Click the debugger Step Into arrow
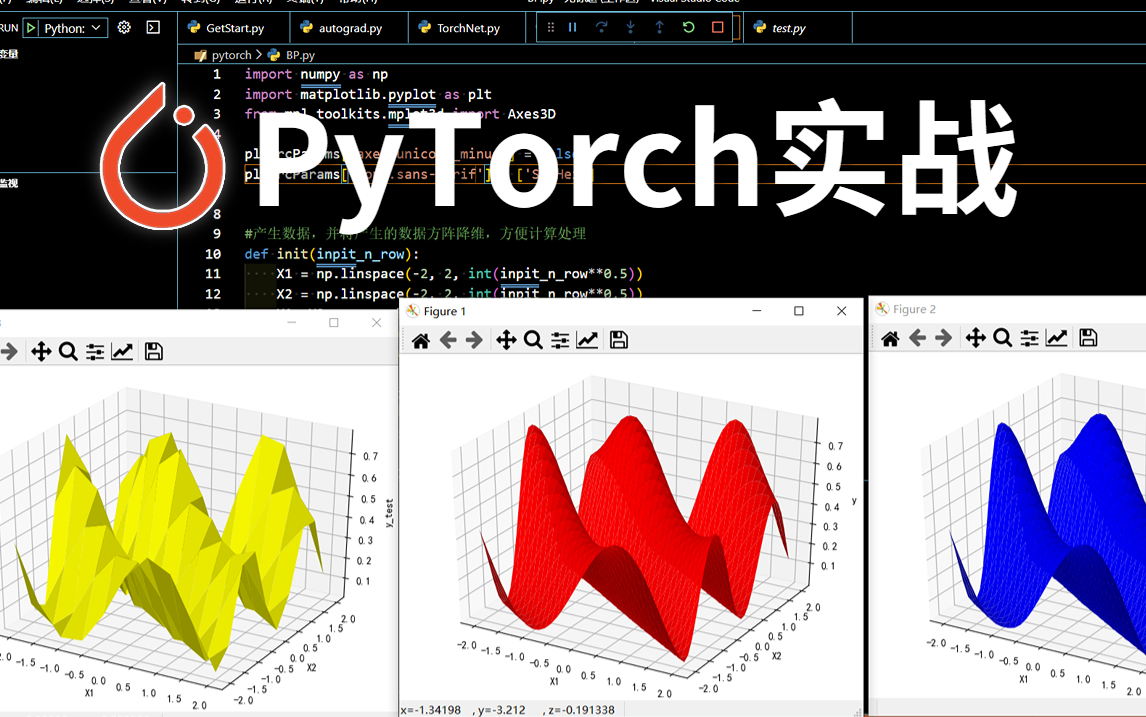This screenshot has height=717, width=1146. click(631, 27)
